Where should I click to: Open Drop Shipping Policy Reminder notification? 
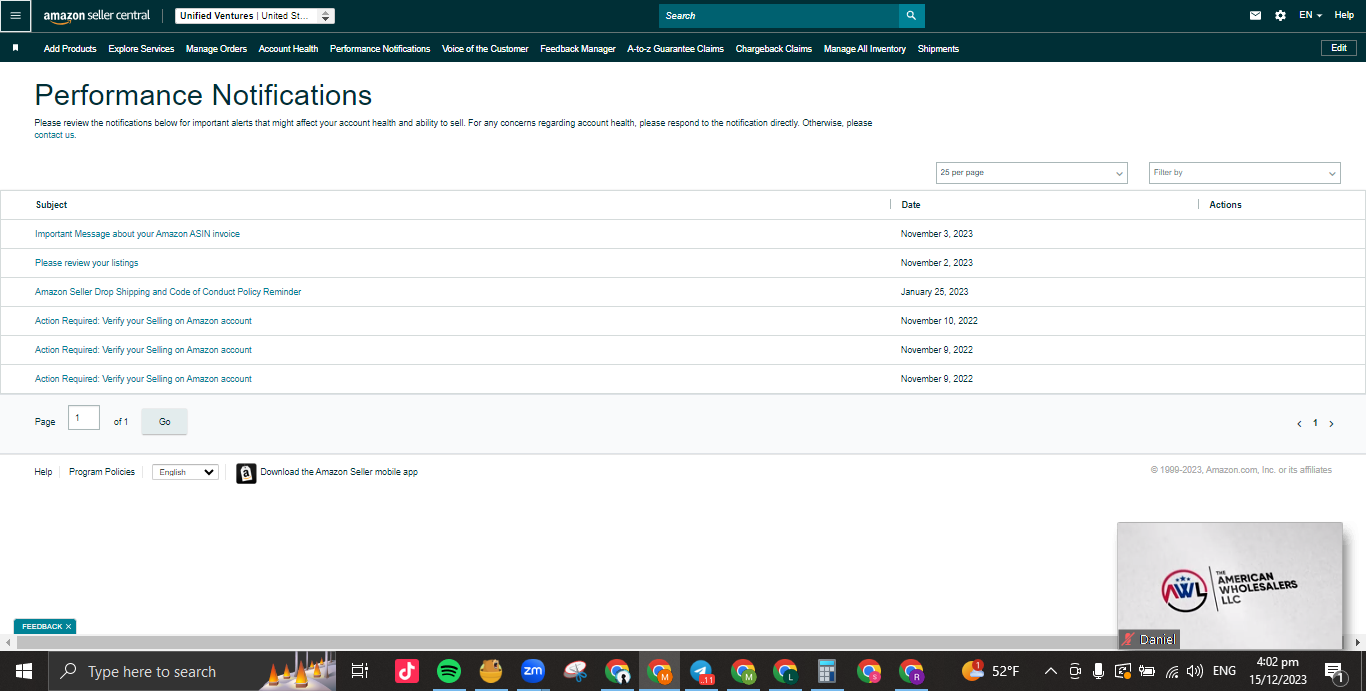pos(168,292)
